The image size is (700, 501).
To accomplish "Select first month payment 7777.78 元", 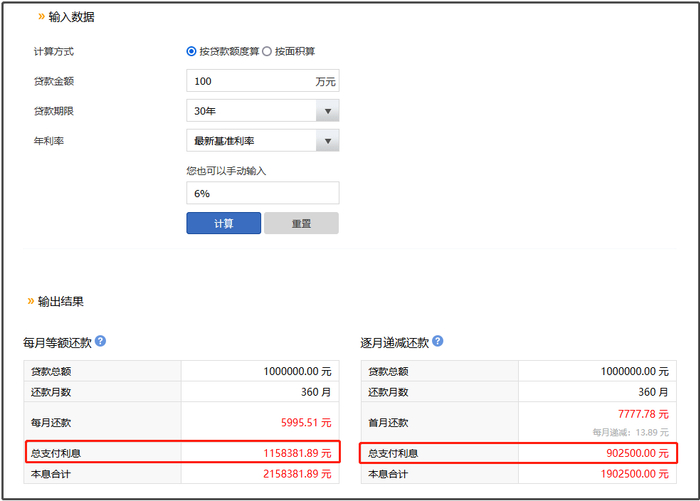I will point(638,414).
